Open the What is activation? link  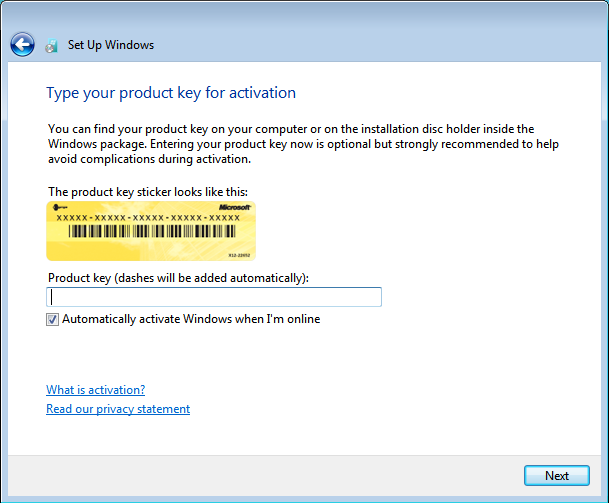pos(96,390)
